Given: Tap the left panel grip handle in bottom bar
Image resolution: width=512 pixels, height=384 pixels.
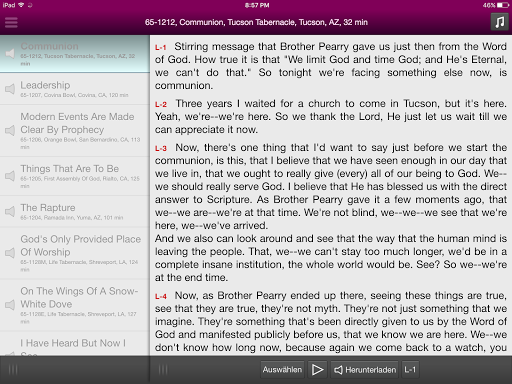Looking at the screenshot, I should point(13,370).
